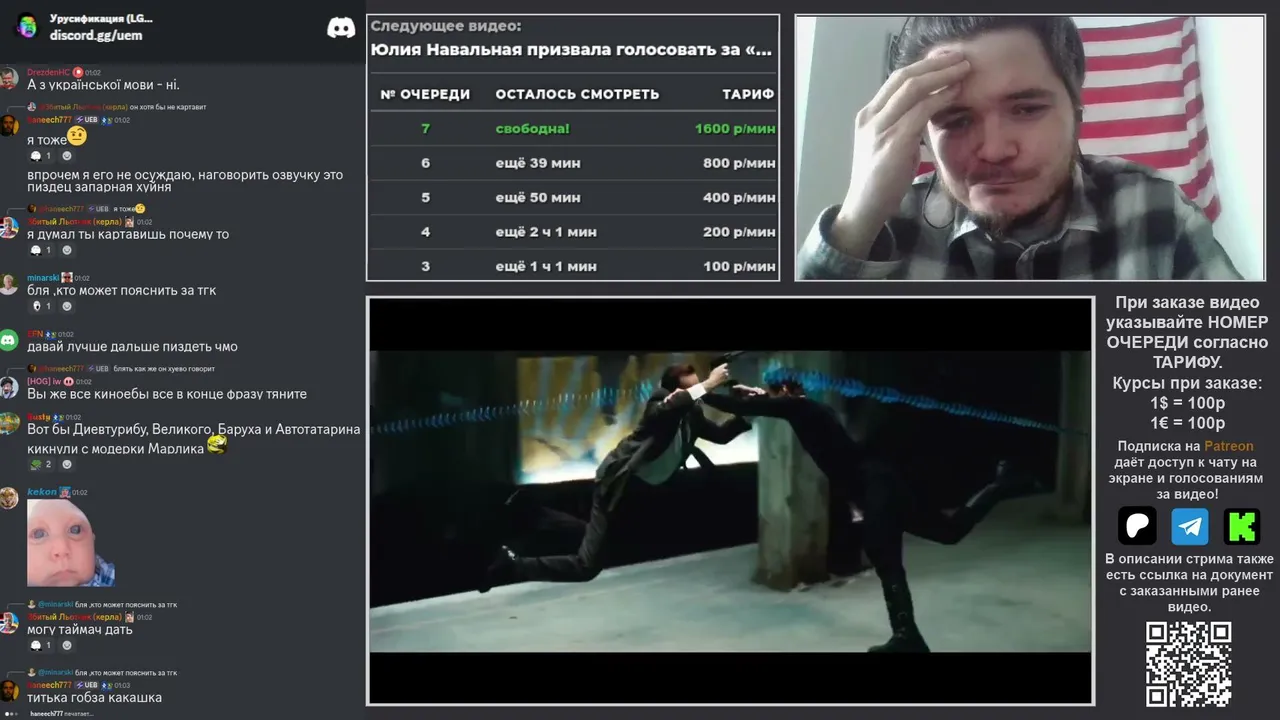Viewport: 1280px width, 720px height.
Task: Click the '400 р/мин' tariff value
Action: 739,197
